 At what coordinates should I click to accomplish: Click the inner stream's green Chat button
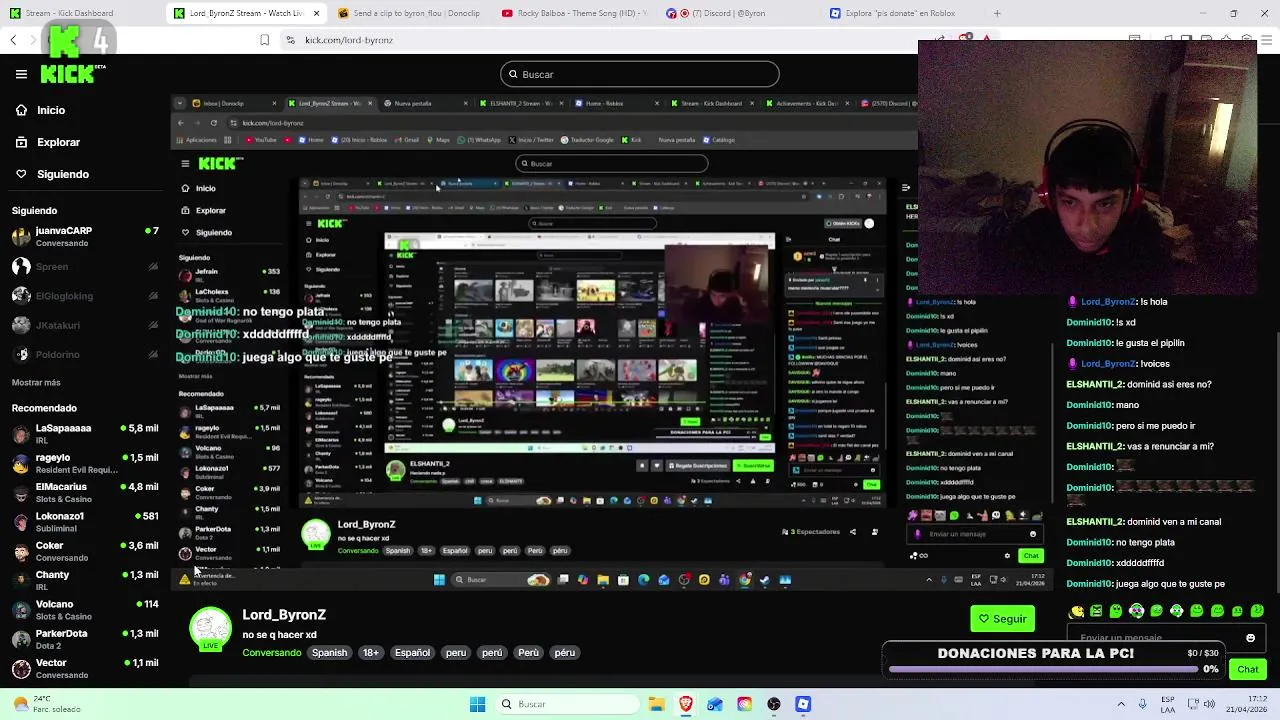[x=1031, y=556]
